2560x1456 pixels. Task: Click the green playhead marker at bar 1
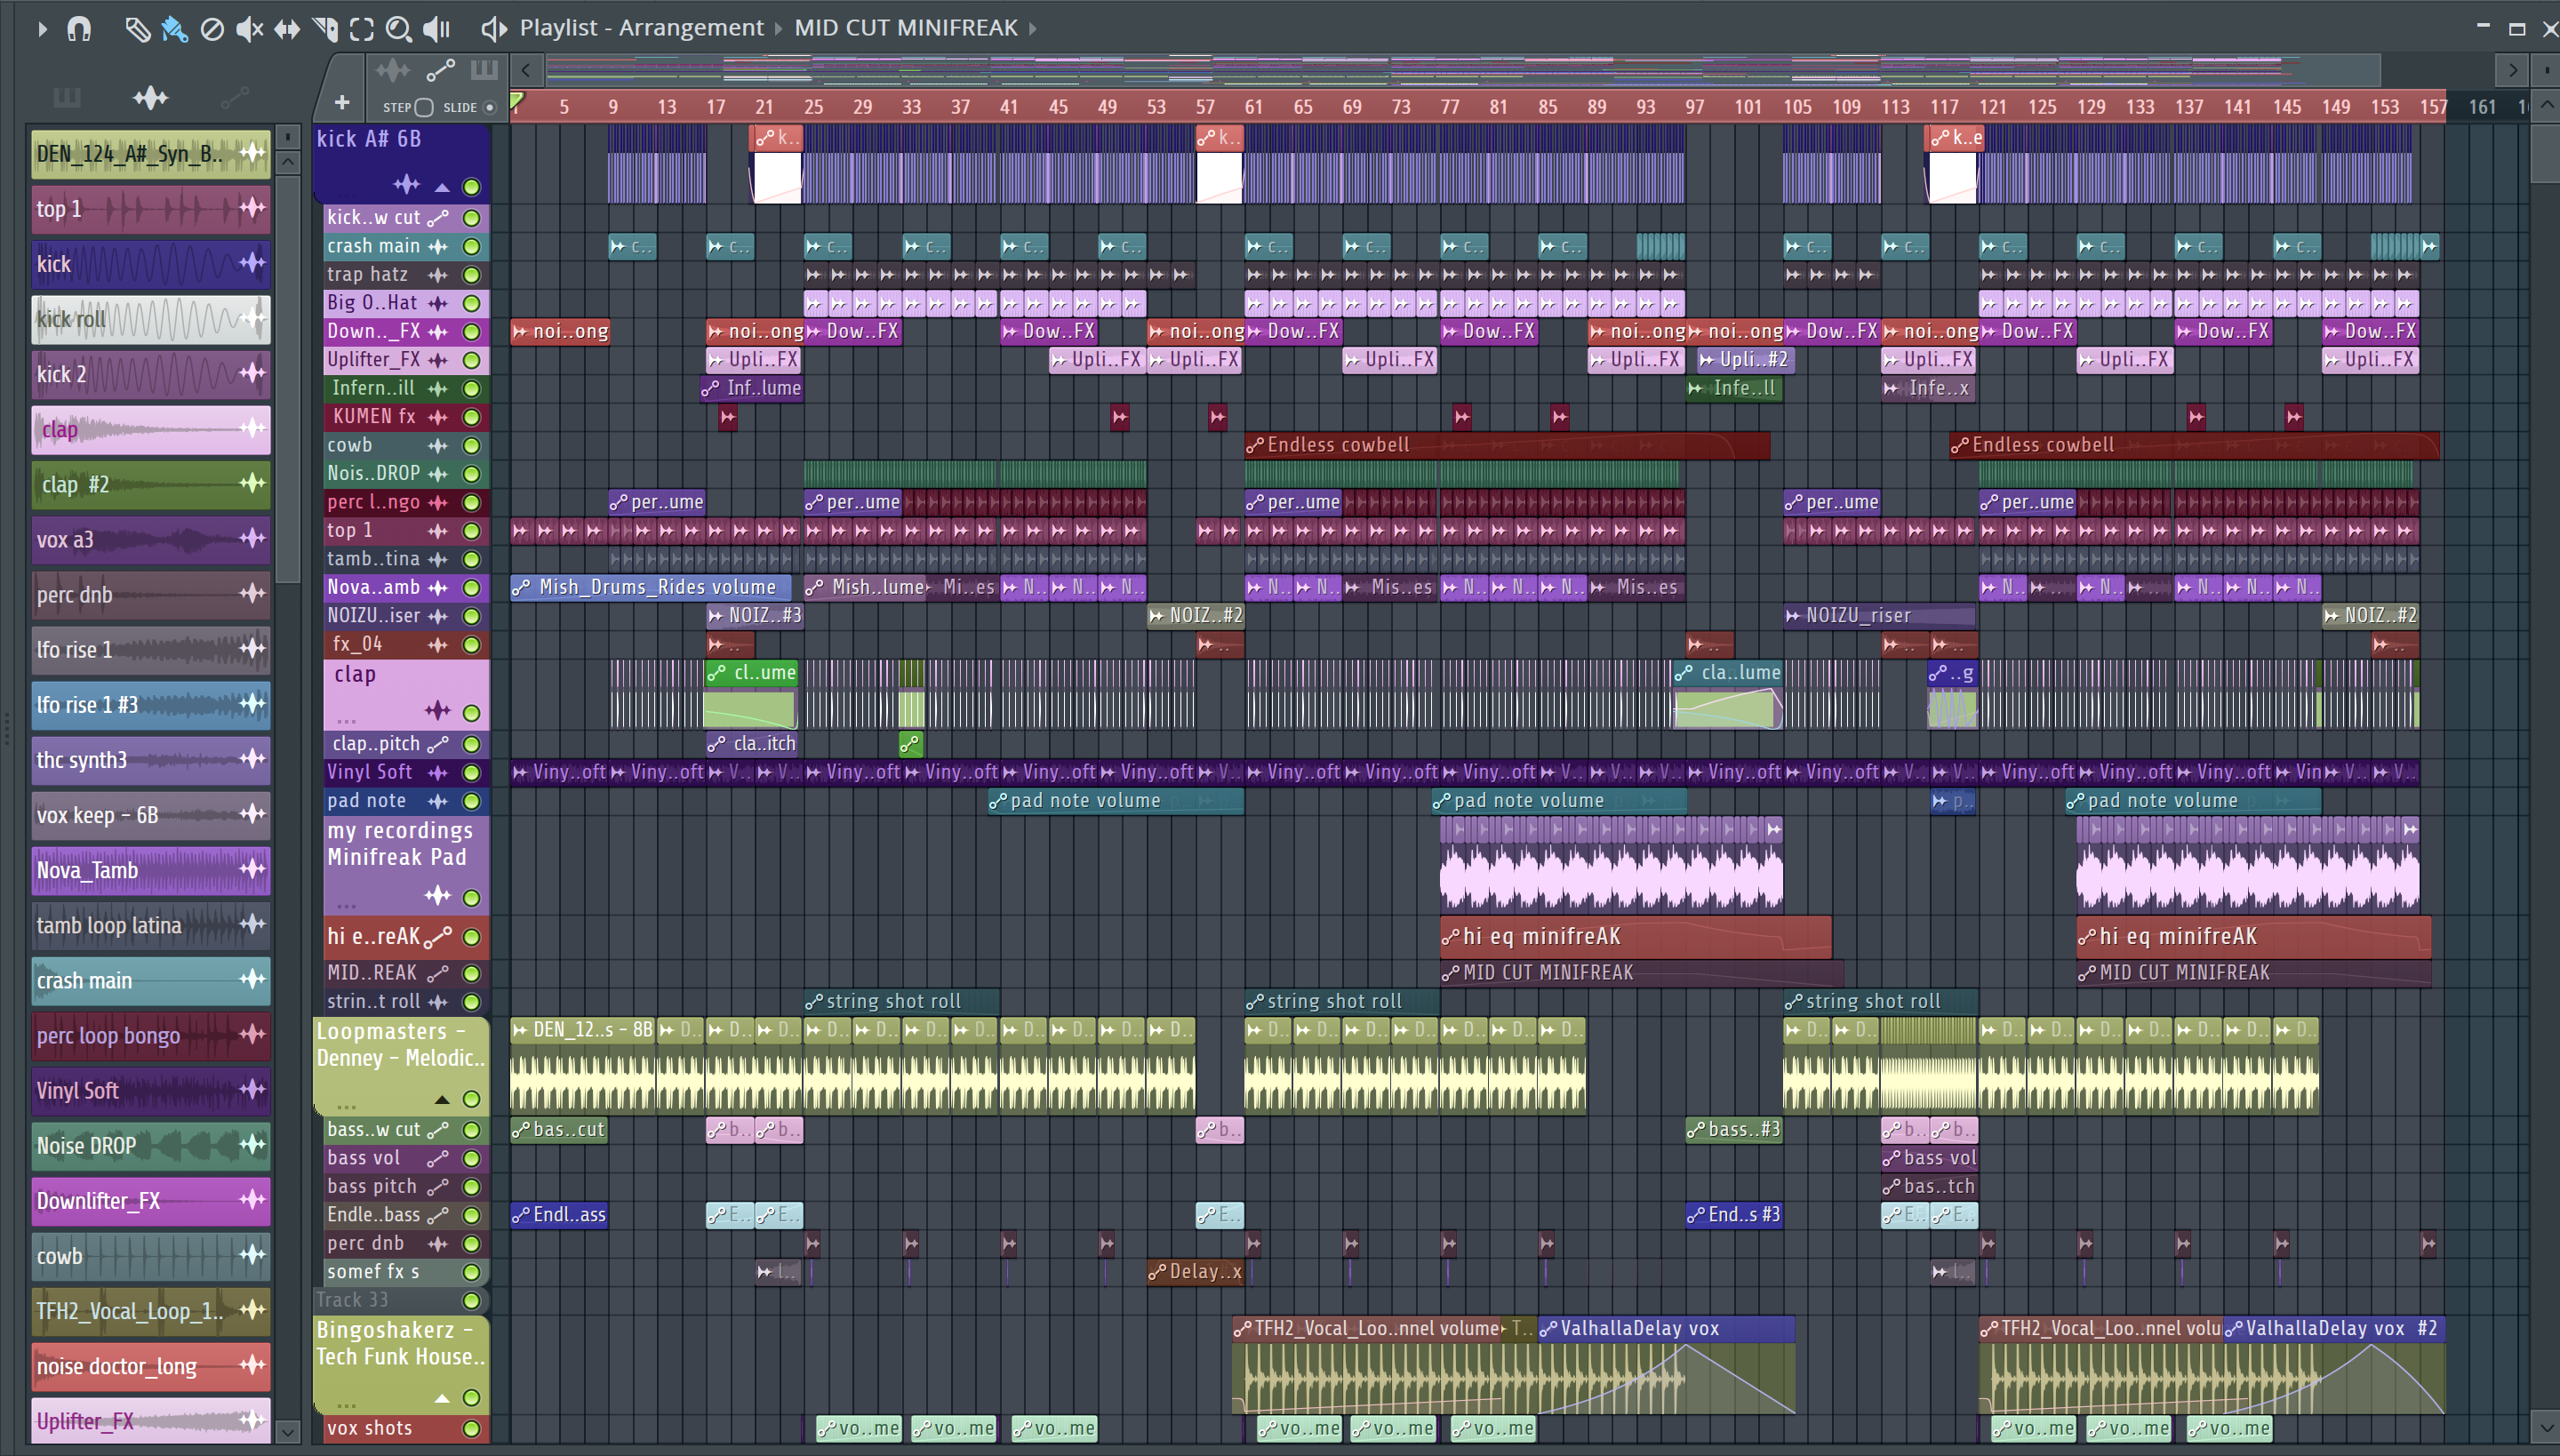[x=516, y=101]
